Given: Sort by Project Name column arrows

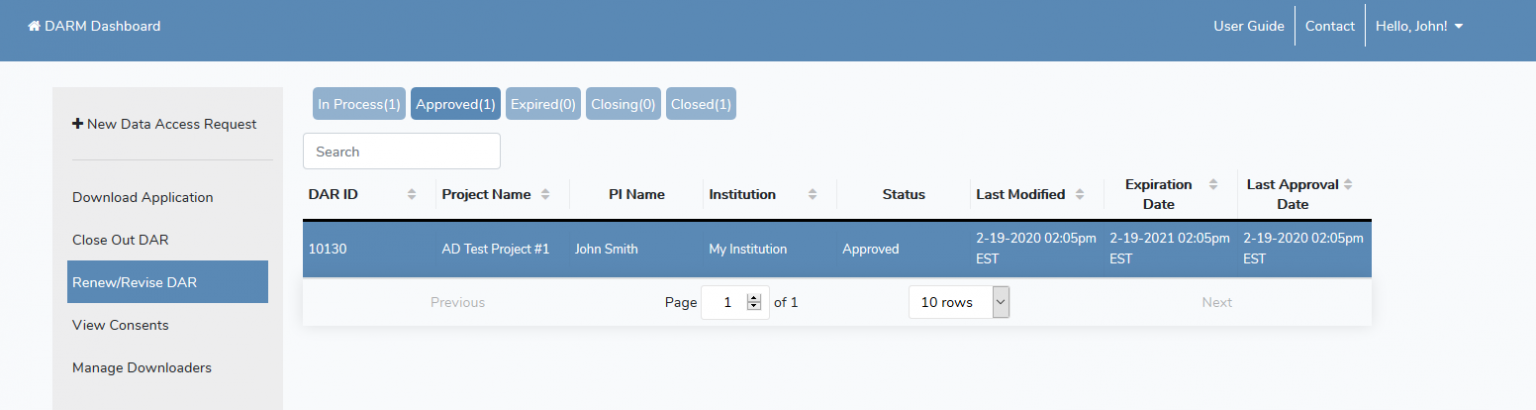Looking at the screenshot, I should click(x=545, y=194).
